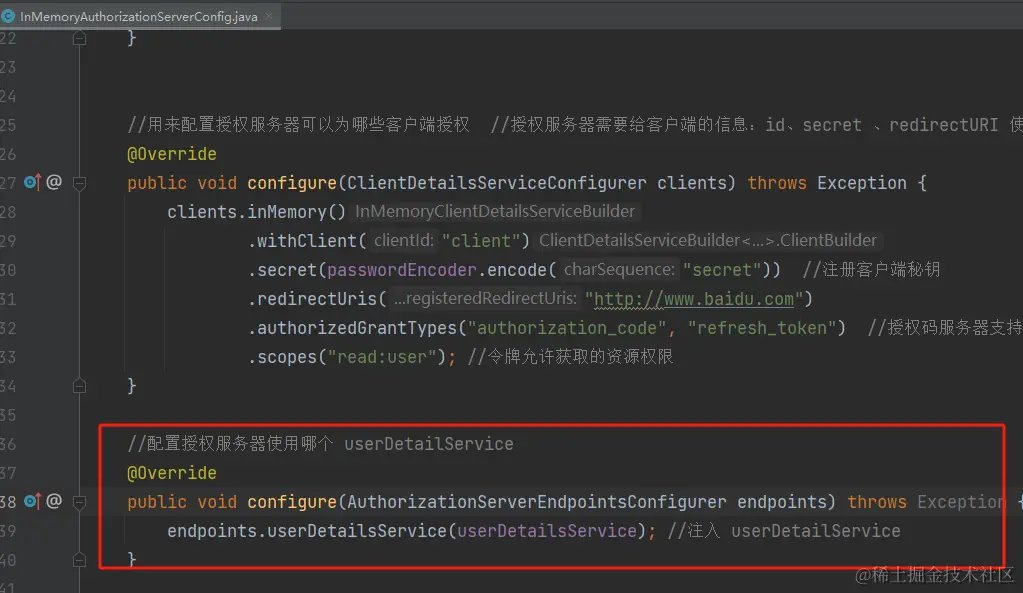
Task: Click the .scopes method call on line 33
Action: [282, 357]
